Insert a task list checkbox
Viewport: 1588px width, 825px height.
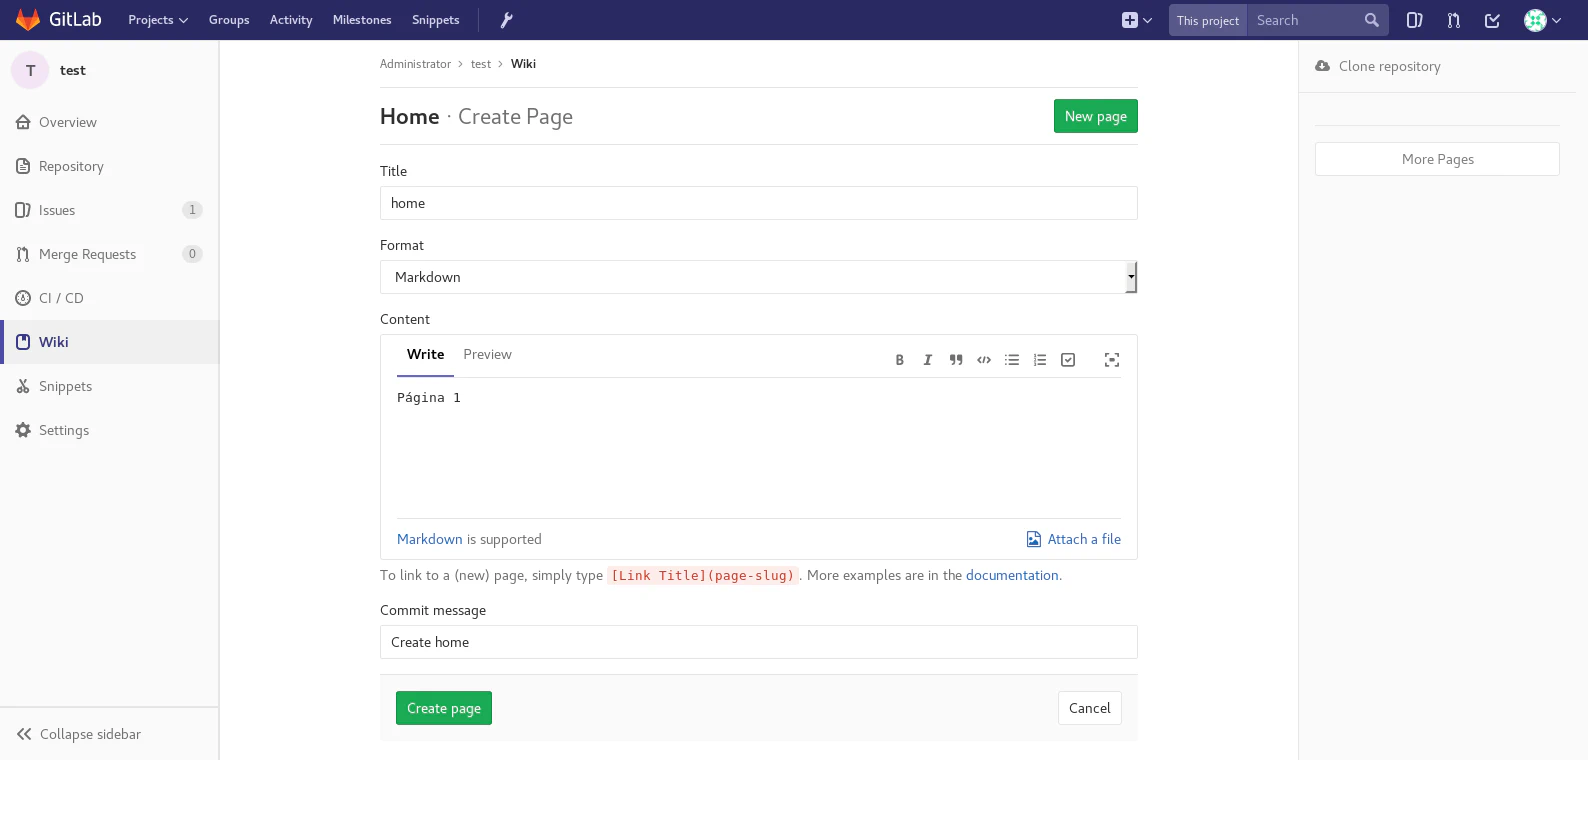(1068, 360)
